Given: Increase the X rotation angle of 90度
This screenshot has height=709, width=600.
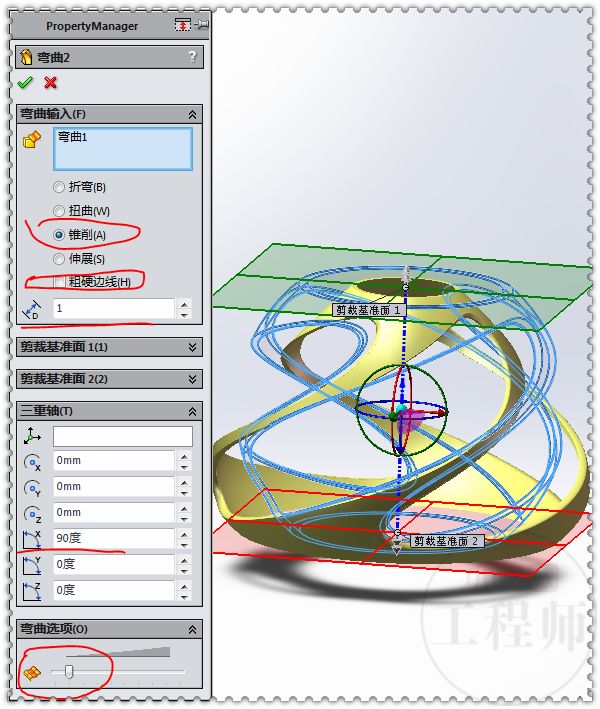Looking at the screenshot, I should pos(184,534).
